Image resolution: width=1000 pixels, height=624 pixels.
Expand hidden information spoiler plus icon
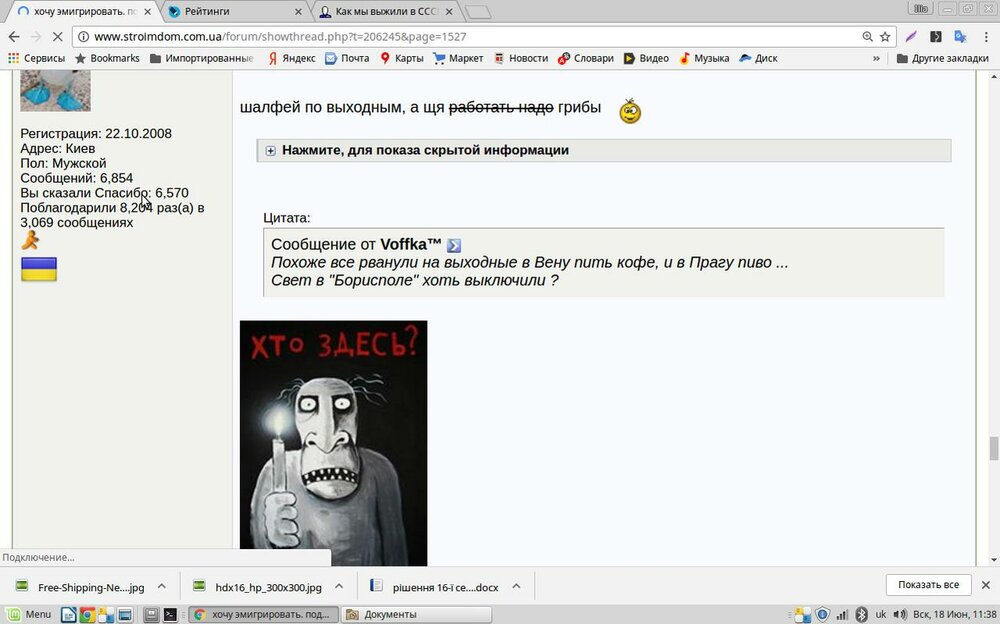coord(270,151)
